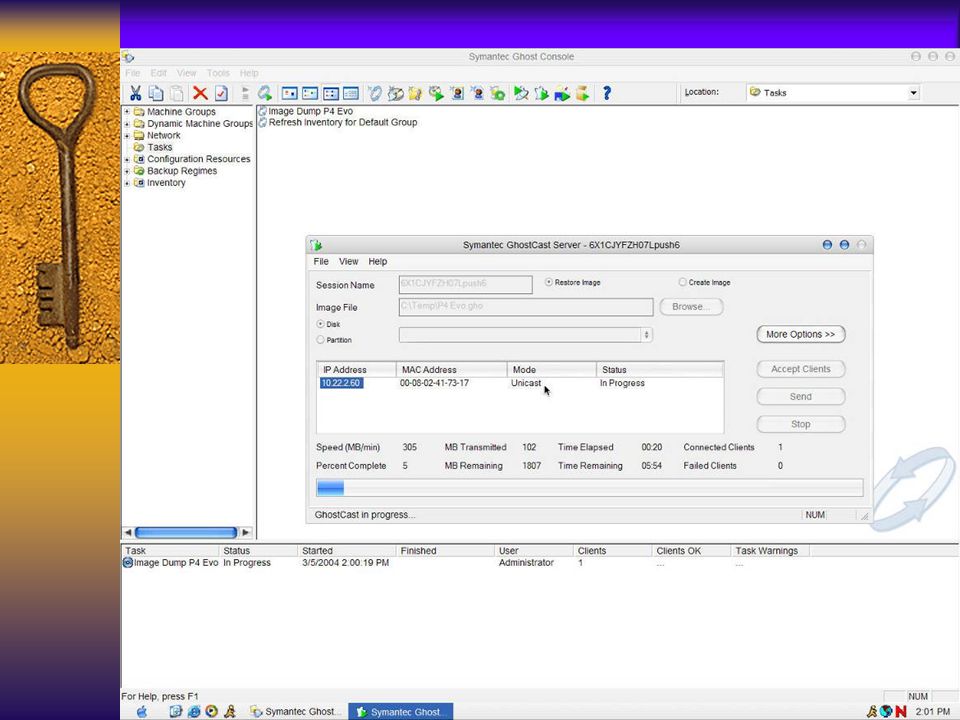Click the GhostCast progress bar
Viewport: 960px width, 720px height.
click(590, 488)
